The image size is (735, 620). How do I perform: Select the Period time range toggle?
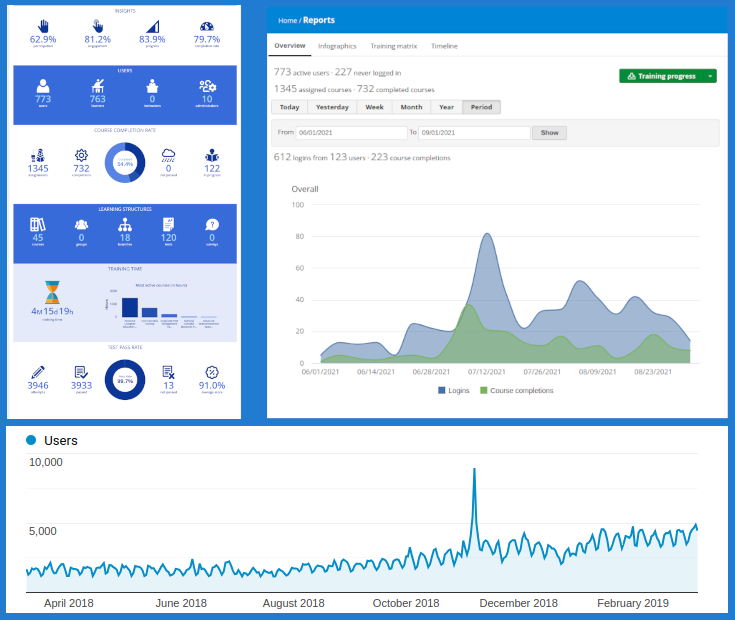pos(481,107)
